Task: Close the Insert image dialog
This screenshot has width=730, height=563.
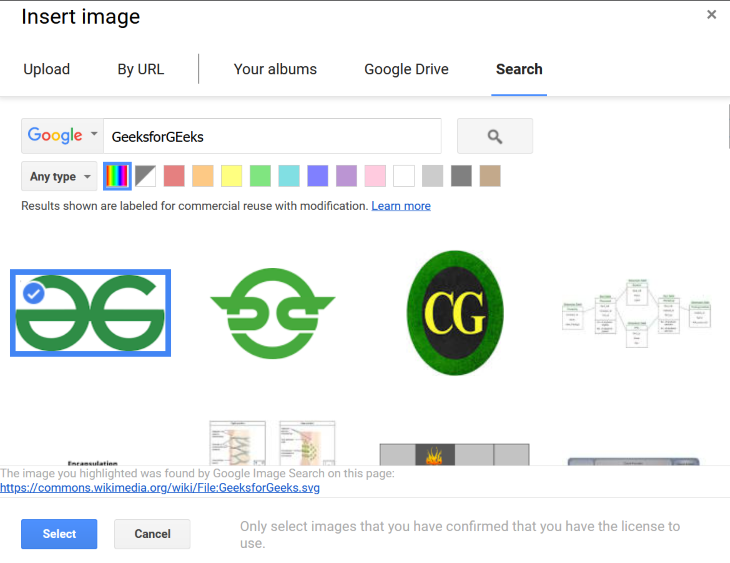Action: pos(711,15)
